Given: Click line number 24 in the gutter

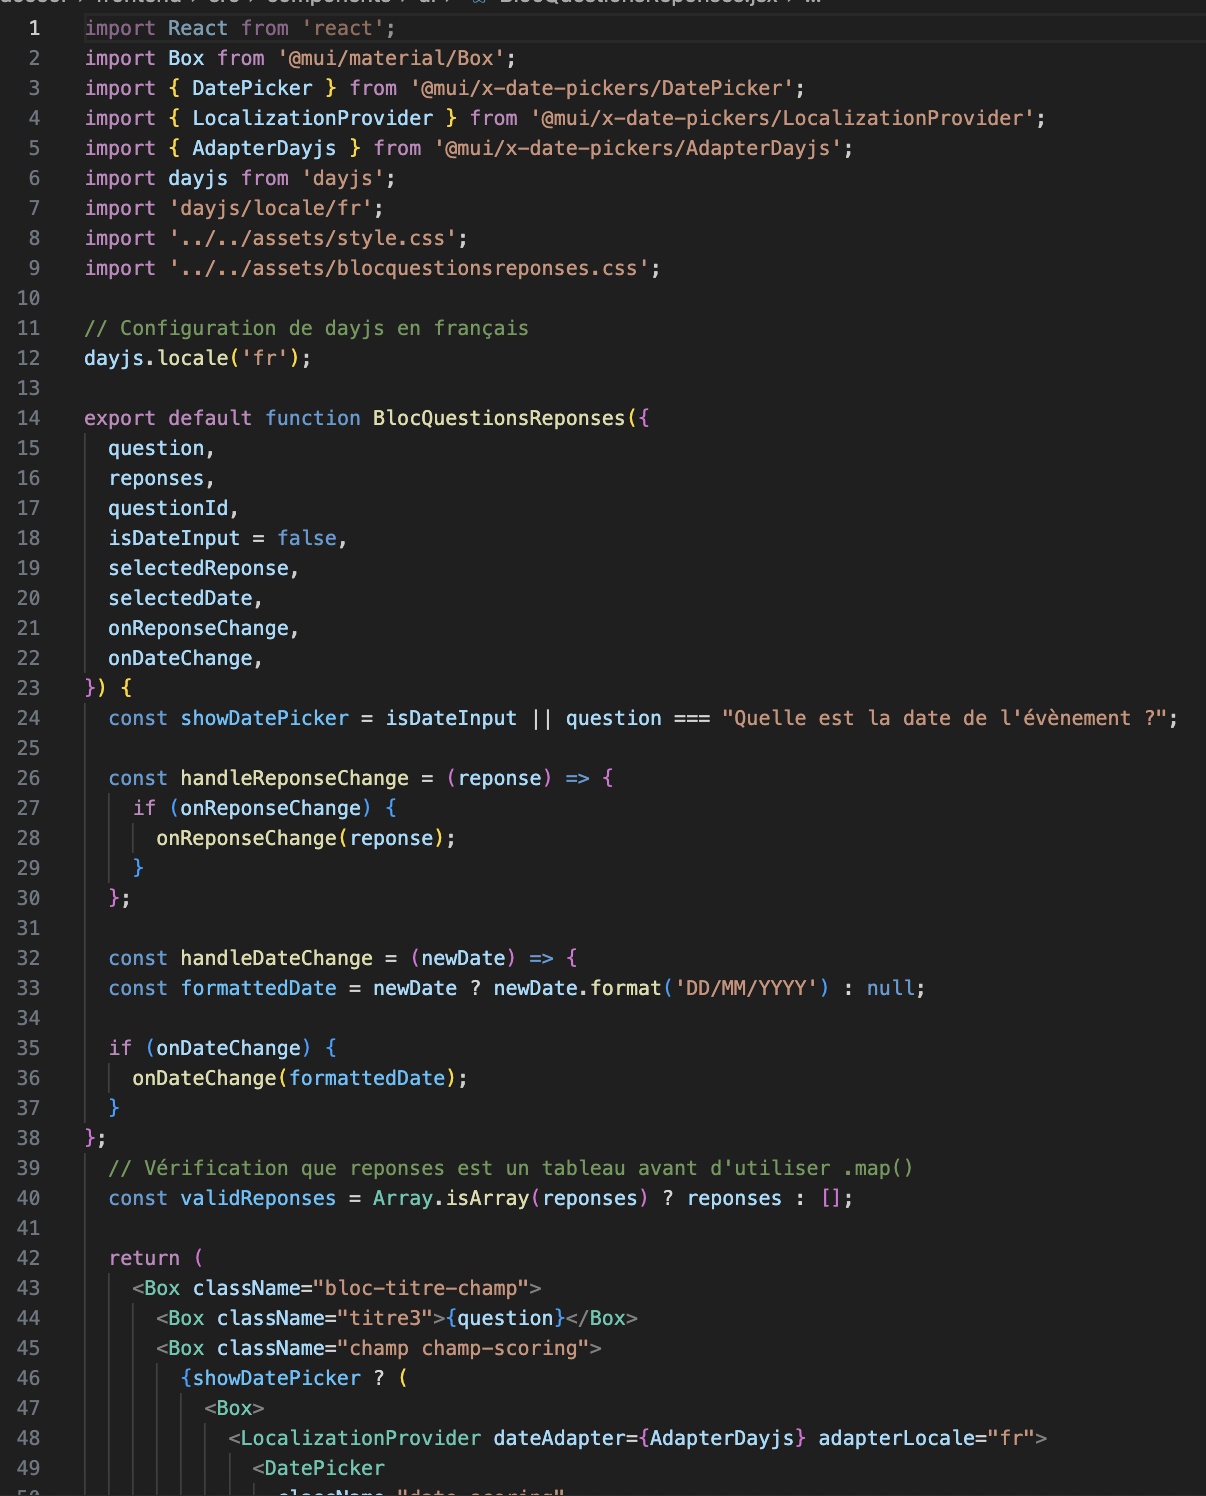Looking at the screenshot, I should pyautogui.click(x=29, y=718).
